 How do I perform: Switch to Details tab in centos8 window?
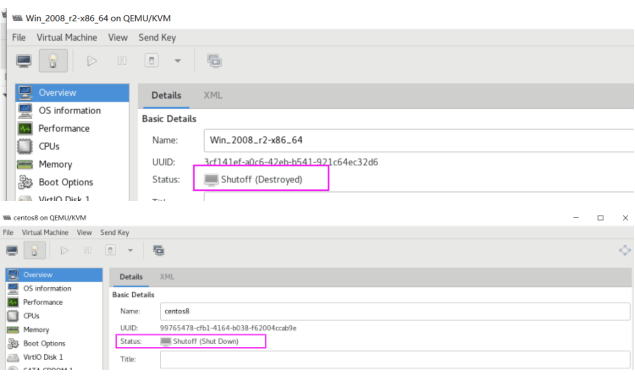[131, 277]
